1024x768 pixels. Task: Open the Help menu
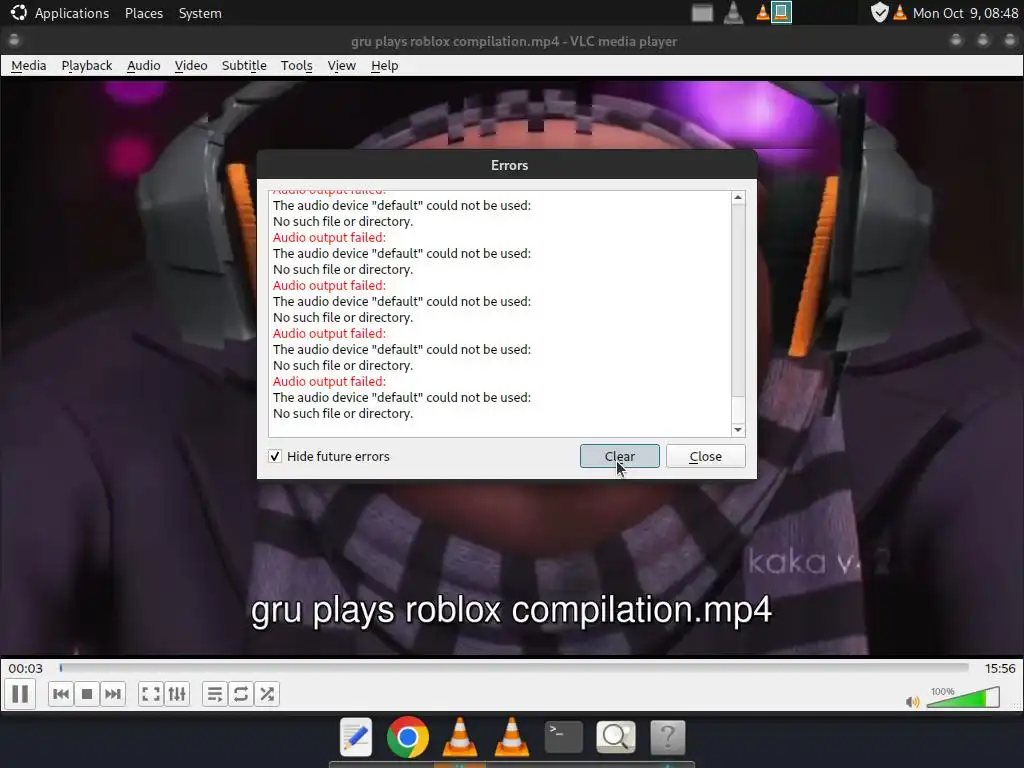(385, 65)
